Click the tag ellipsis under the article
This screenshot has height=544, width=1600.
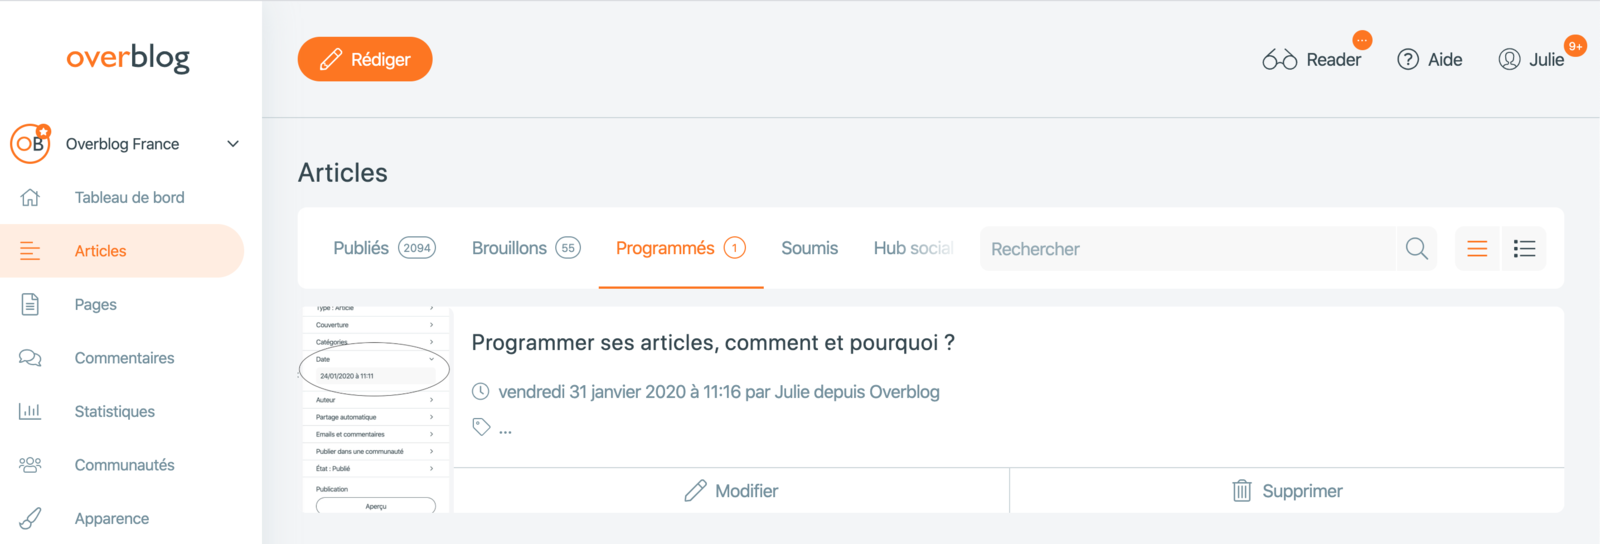(x=505, y=432)
